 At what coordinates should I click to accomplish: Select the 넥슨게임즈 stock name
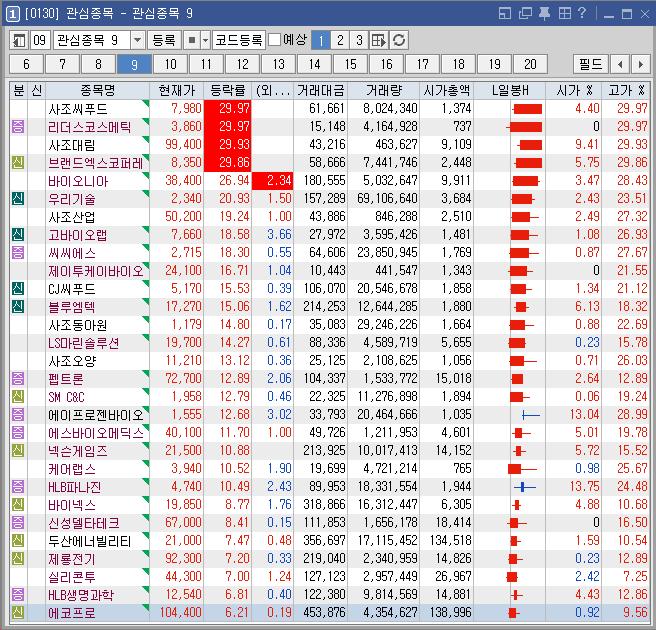(78, 451)
